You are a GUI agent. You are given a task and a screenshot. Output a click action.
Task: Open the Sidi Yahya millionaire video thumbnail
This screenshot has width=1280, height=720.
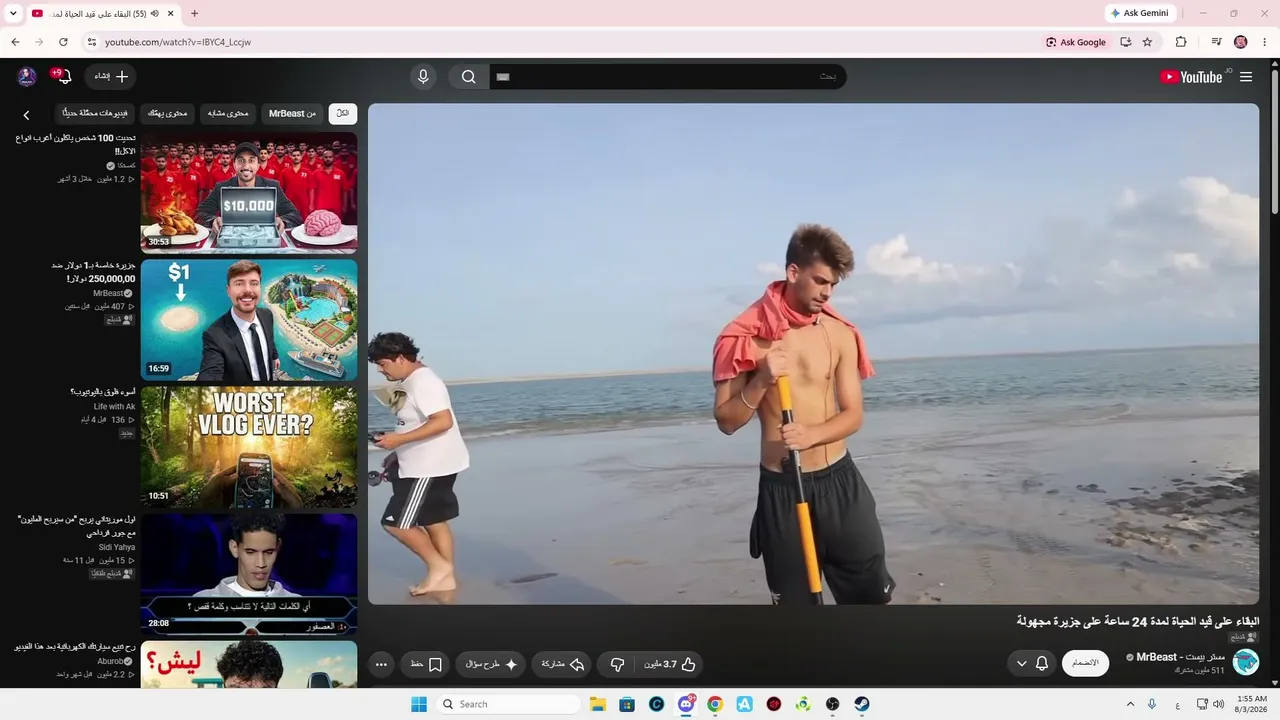pyautogui.click(x=249, y=574)
